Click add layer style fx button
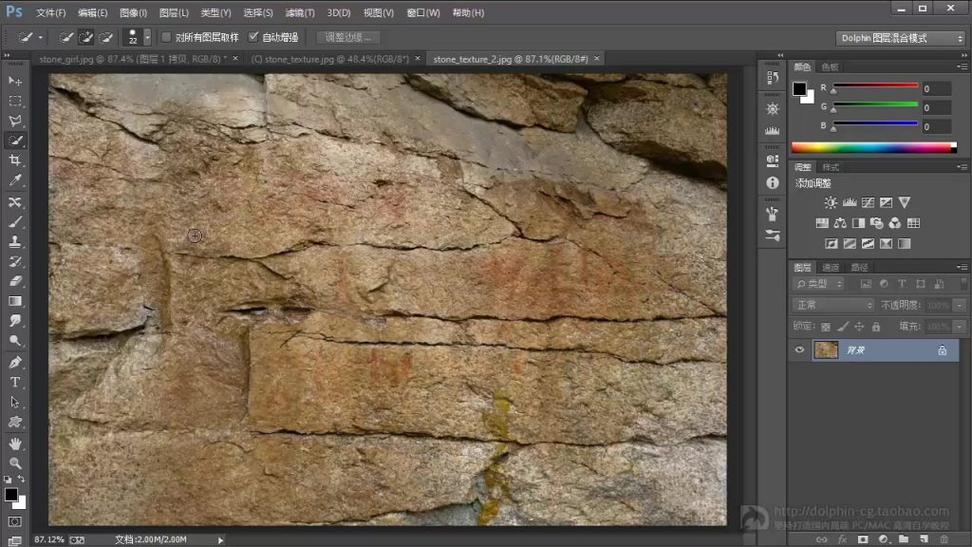 pyautogui.click(x=842, y=540)
